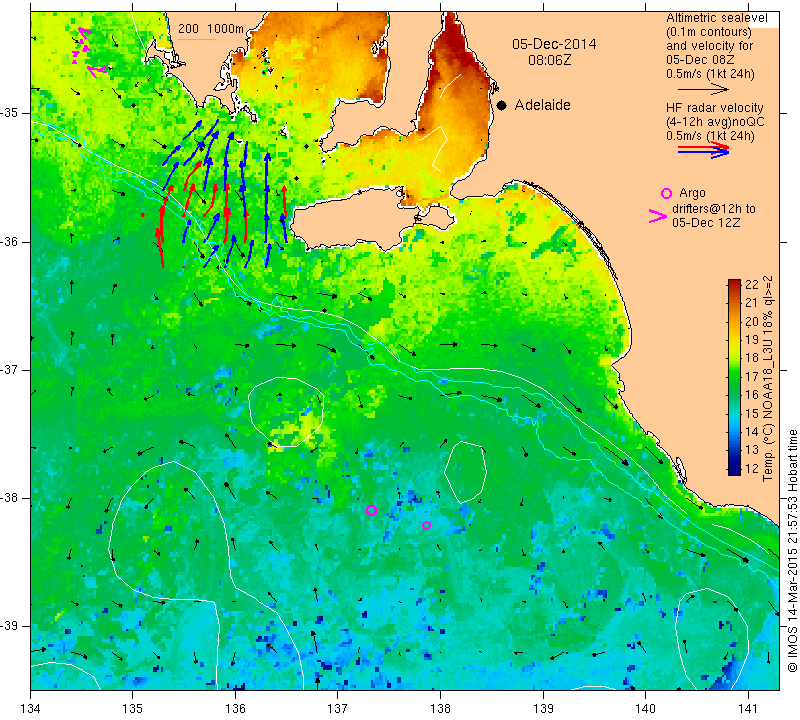Click the latitude axis label -35

pos(10,113)
